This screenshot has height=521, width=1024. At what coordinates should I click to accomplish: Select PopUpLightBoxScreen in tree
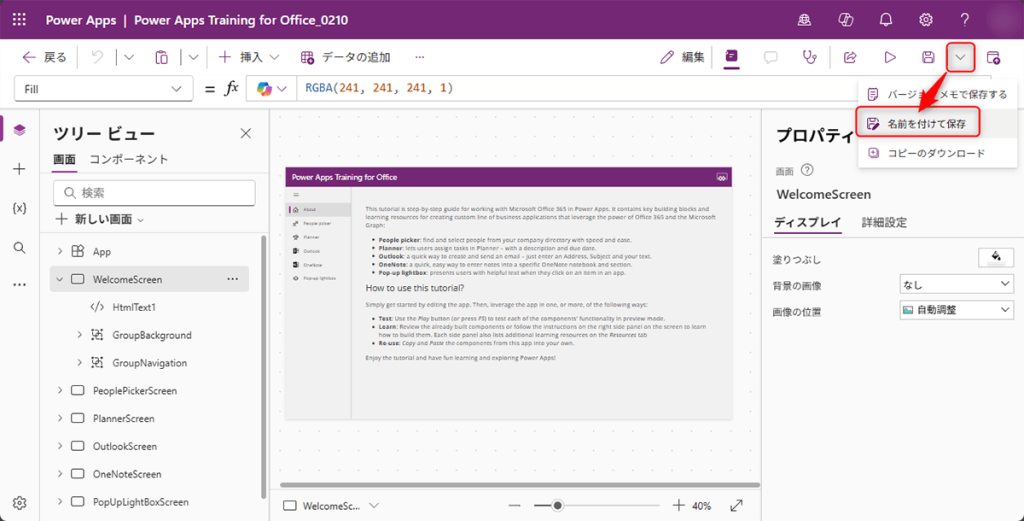[140, 502]
